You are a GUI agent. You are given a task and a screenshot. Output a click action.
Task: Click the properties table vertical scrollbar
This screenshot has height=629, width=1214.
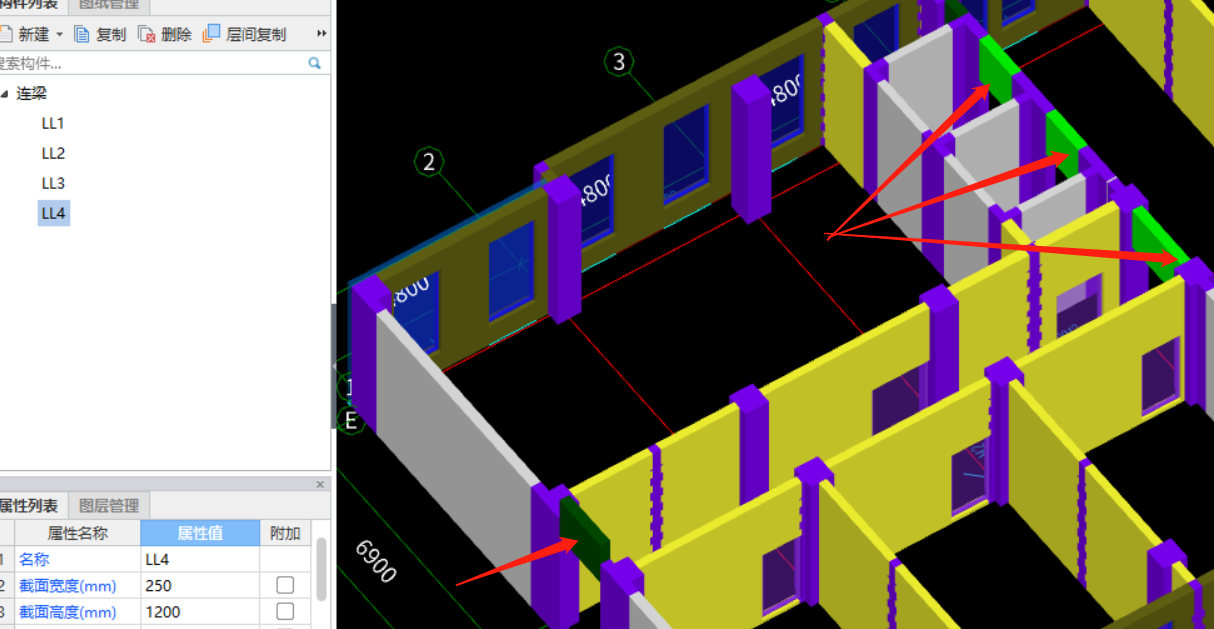[x=321, y=568]
